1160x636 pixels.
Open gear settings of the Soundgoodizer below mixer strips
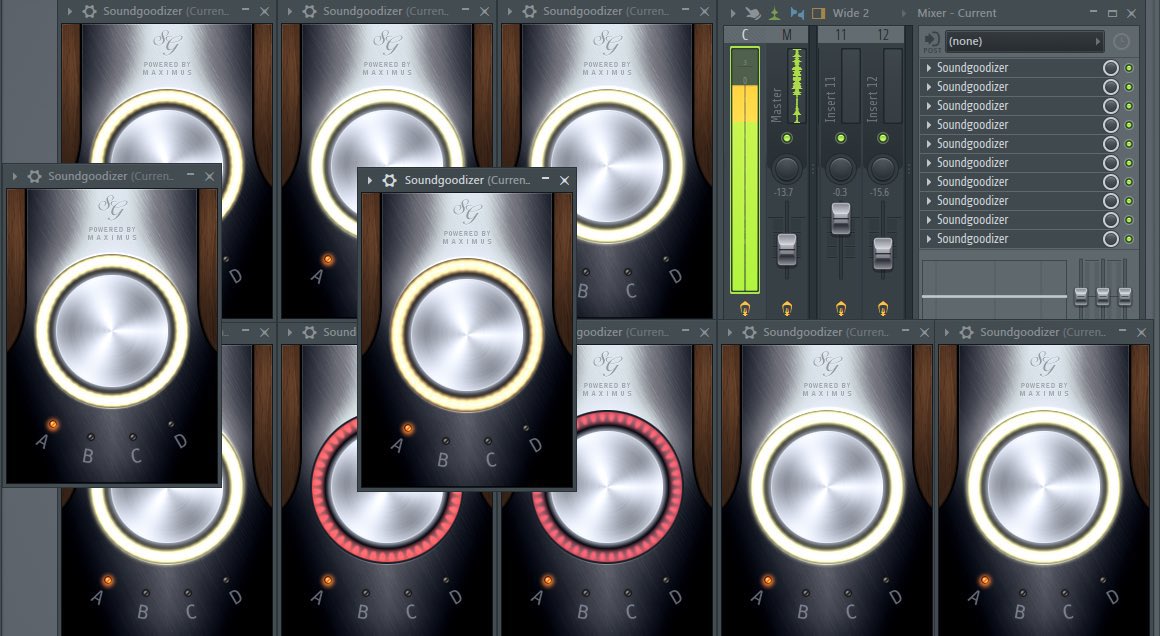click(x=749, y=332)
